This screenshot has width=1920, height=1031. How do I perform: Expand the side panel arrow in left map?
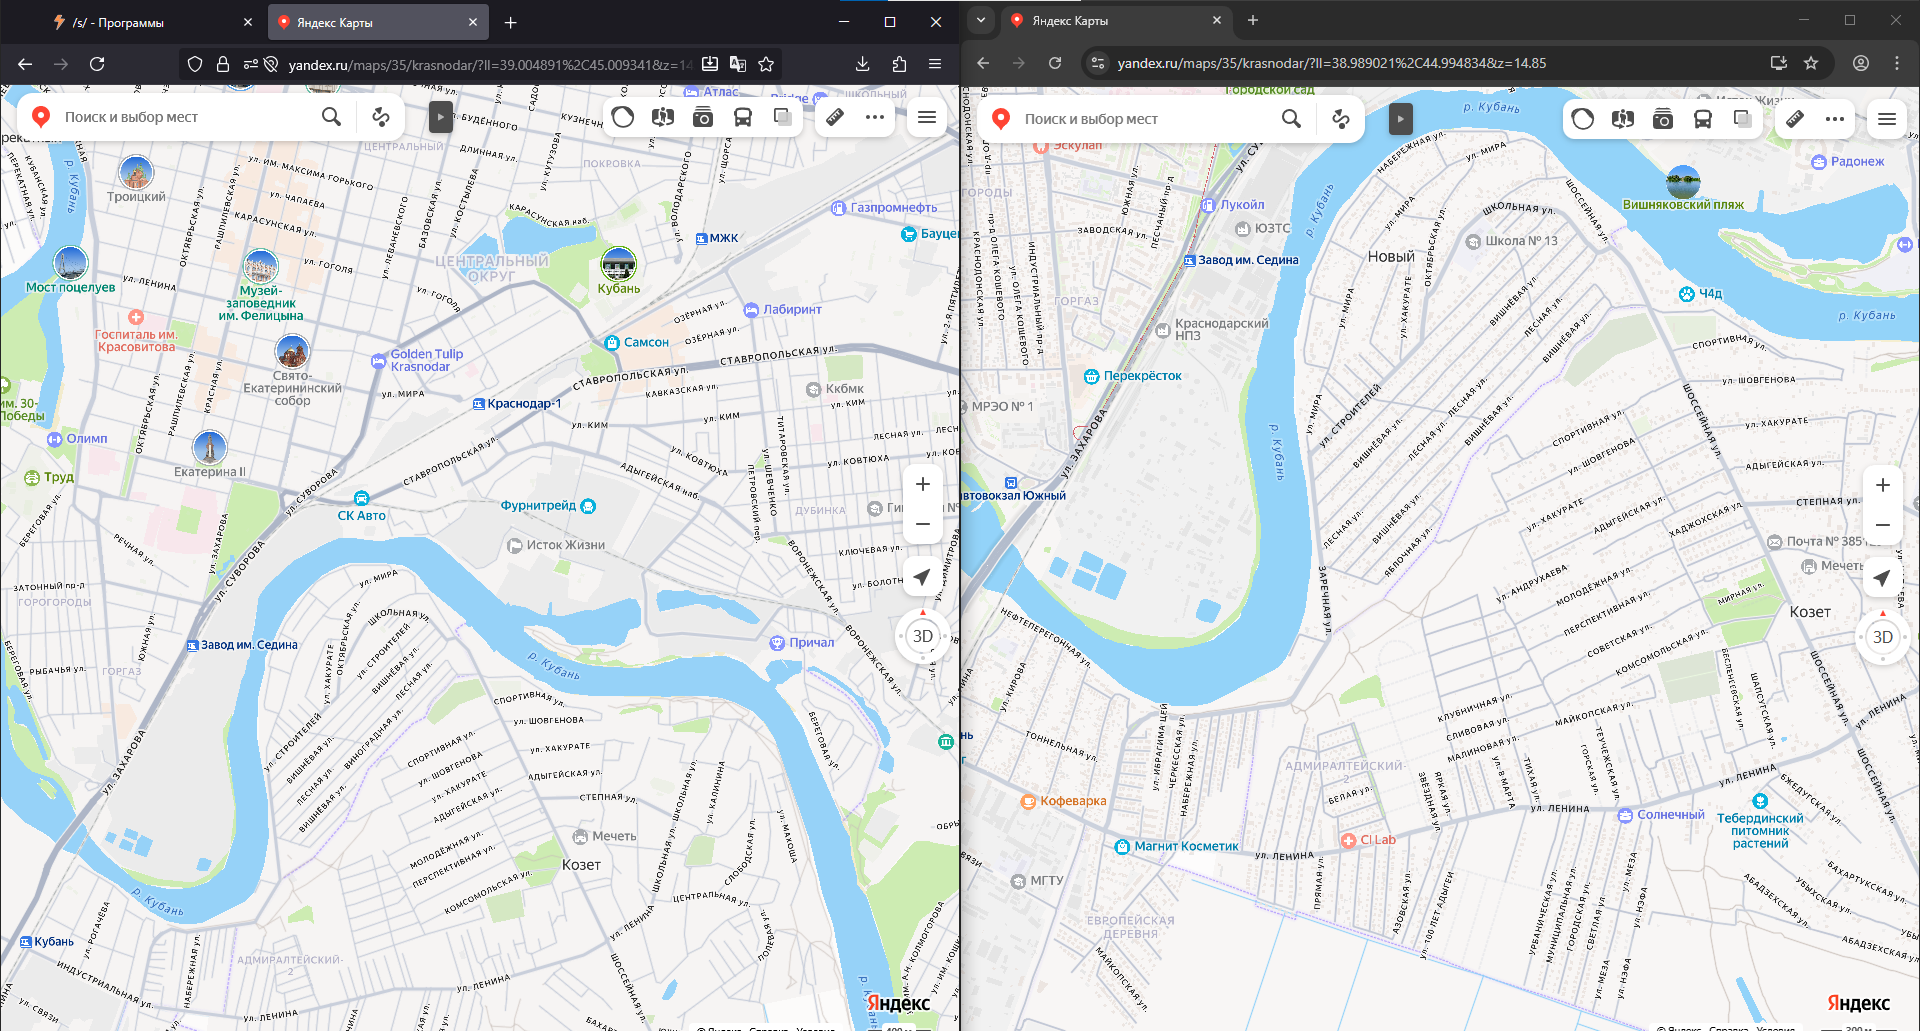point(440,117)
